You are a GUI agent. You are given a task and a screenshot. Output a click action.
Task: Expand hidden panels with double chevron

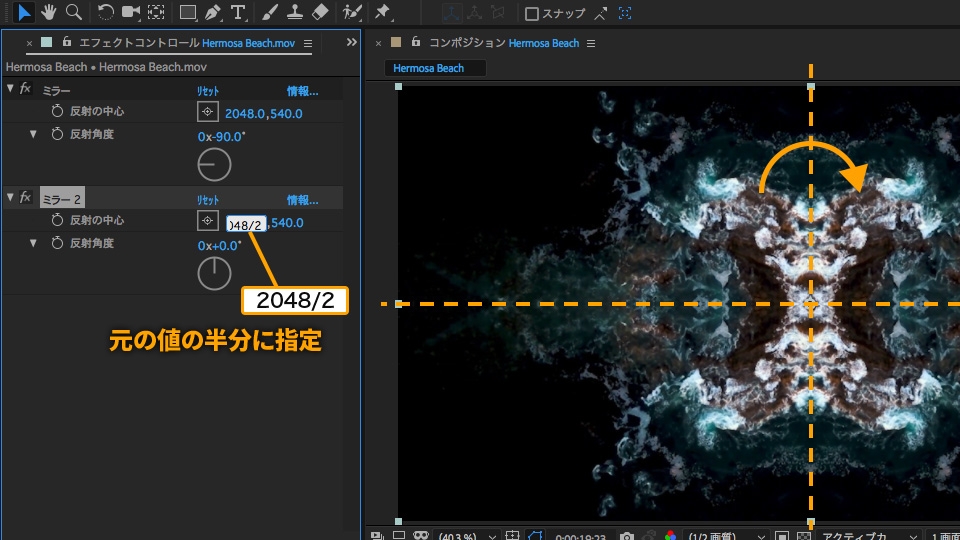(x=351, y=42)
